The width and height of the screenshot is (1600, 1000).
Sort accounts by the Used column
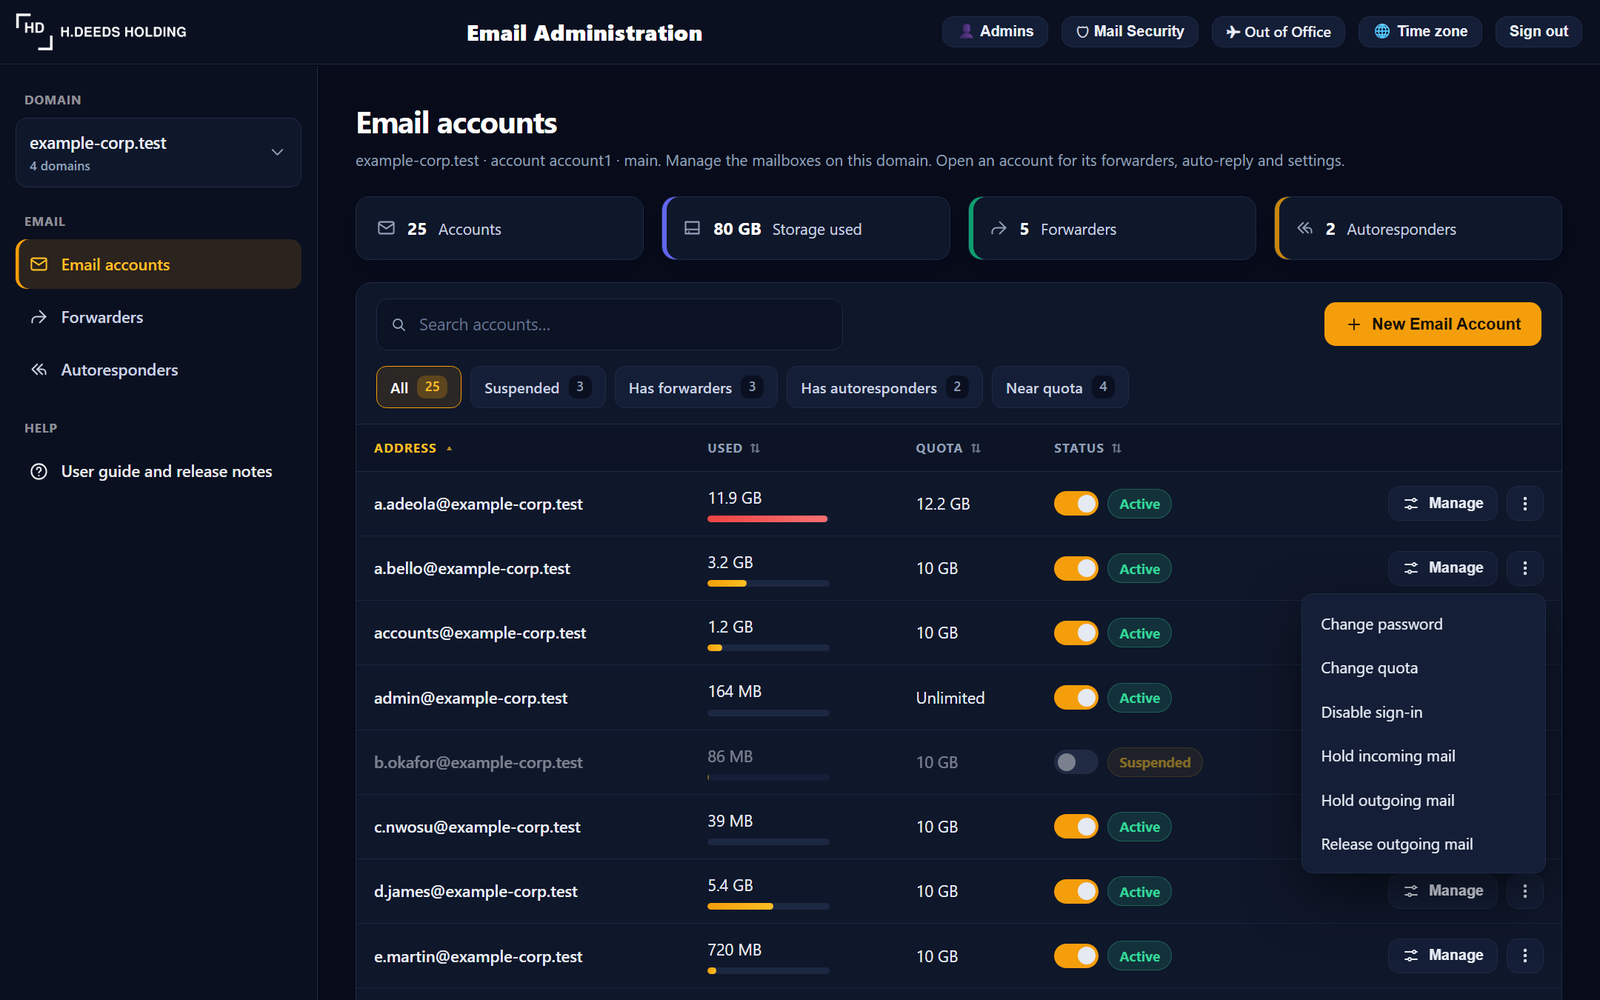pyautogui.click(x=734, y=448)
